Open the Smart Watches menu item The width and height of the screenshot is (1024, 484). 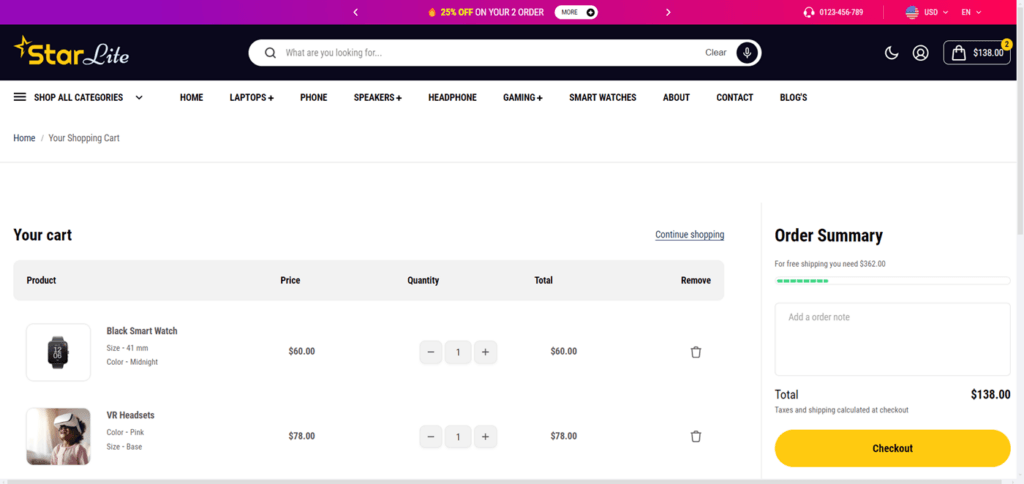(602, 97)
